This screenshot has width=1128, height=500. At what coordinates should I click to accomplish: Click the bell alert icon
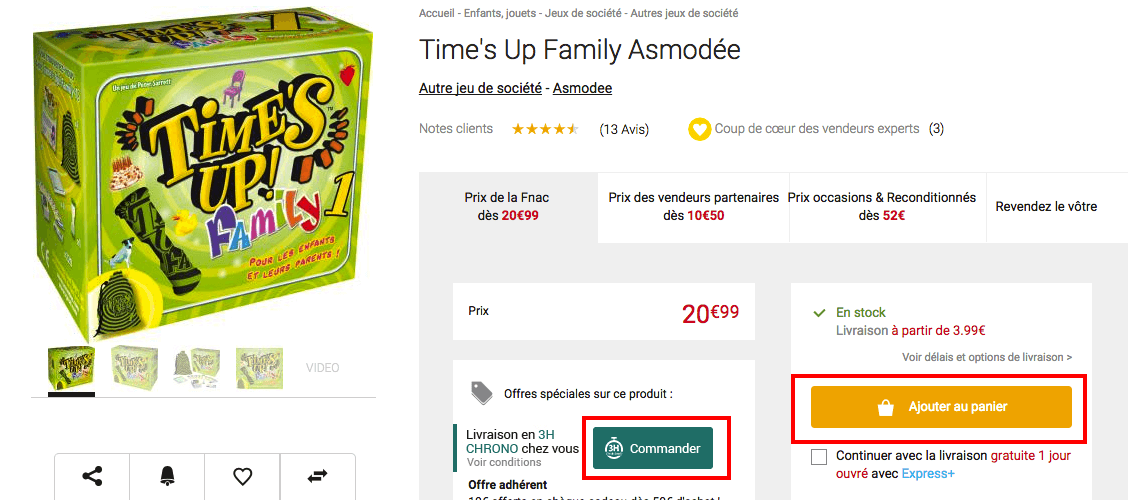pyautogui.click(x=167, y=476)
